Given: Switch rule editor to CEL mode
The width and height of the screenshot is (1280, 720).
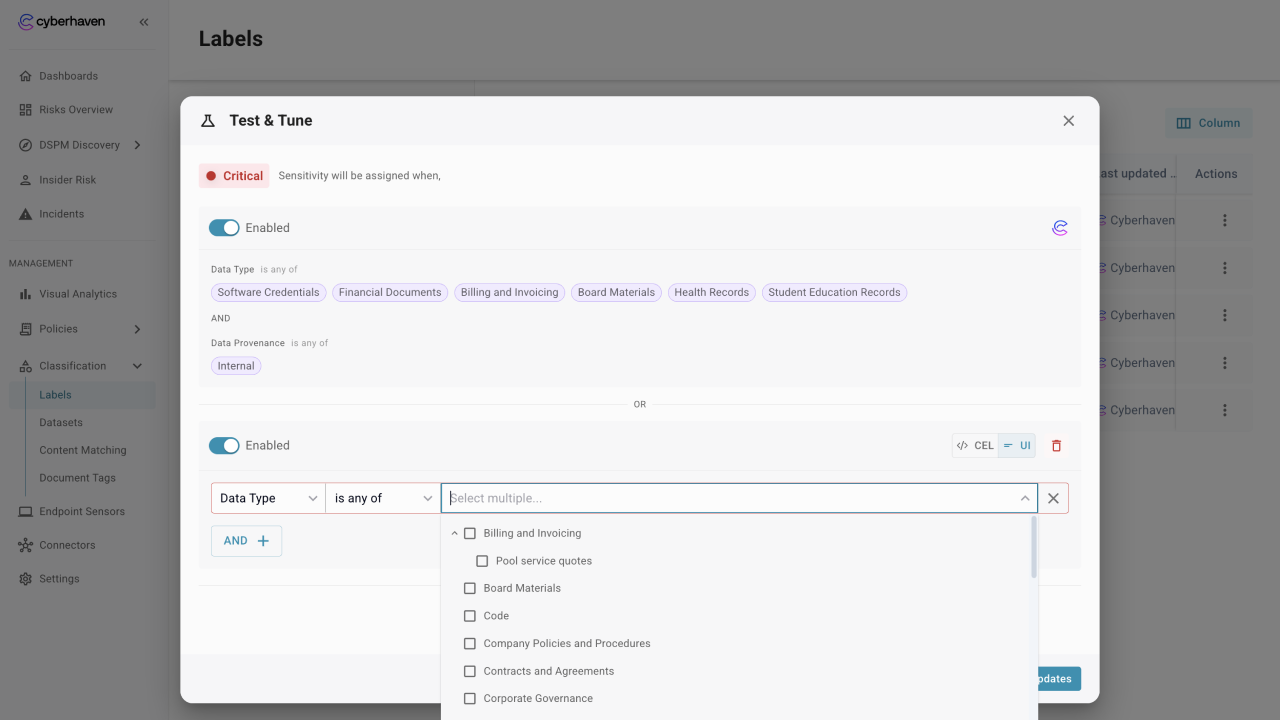Looking at the screenshot, I should tap(975, 446).
